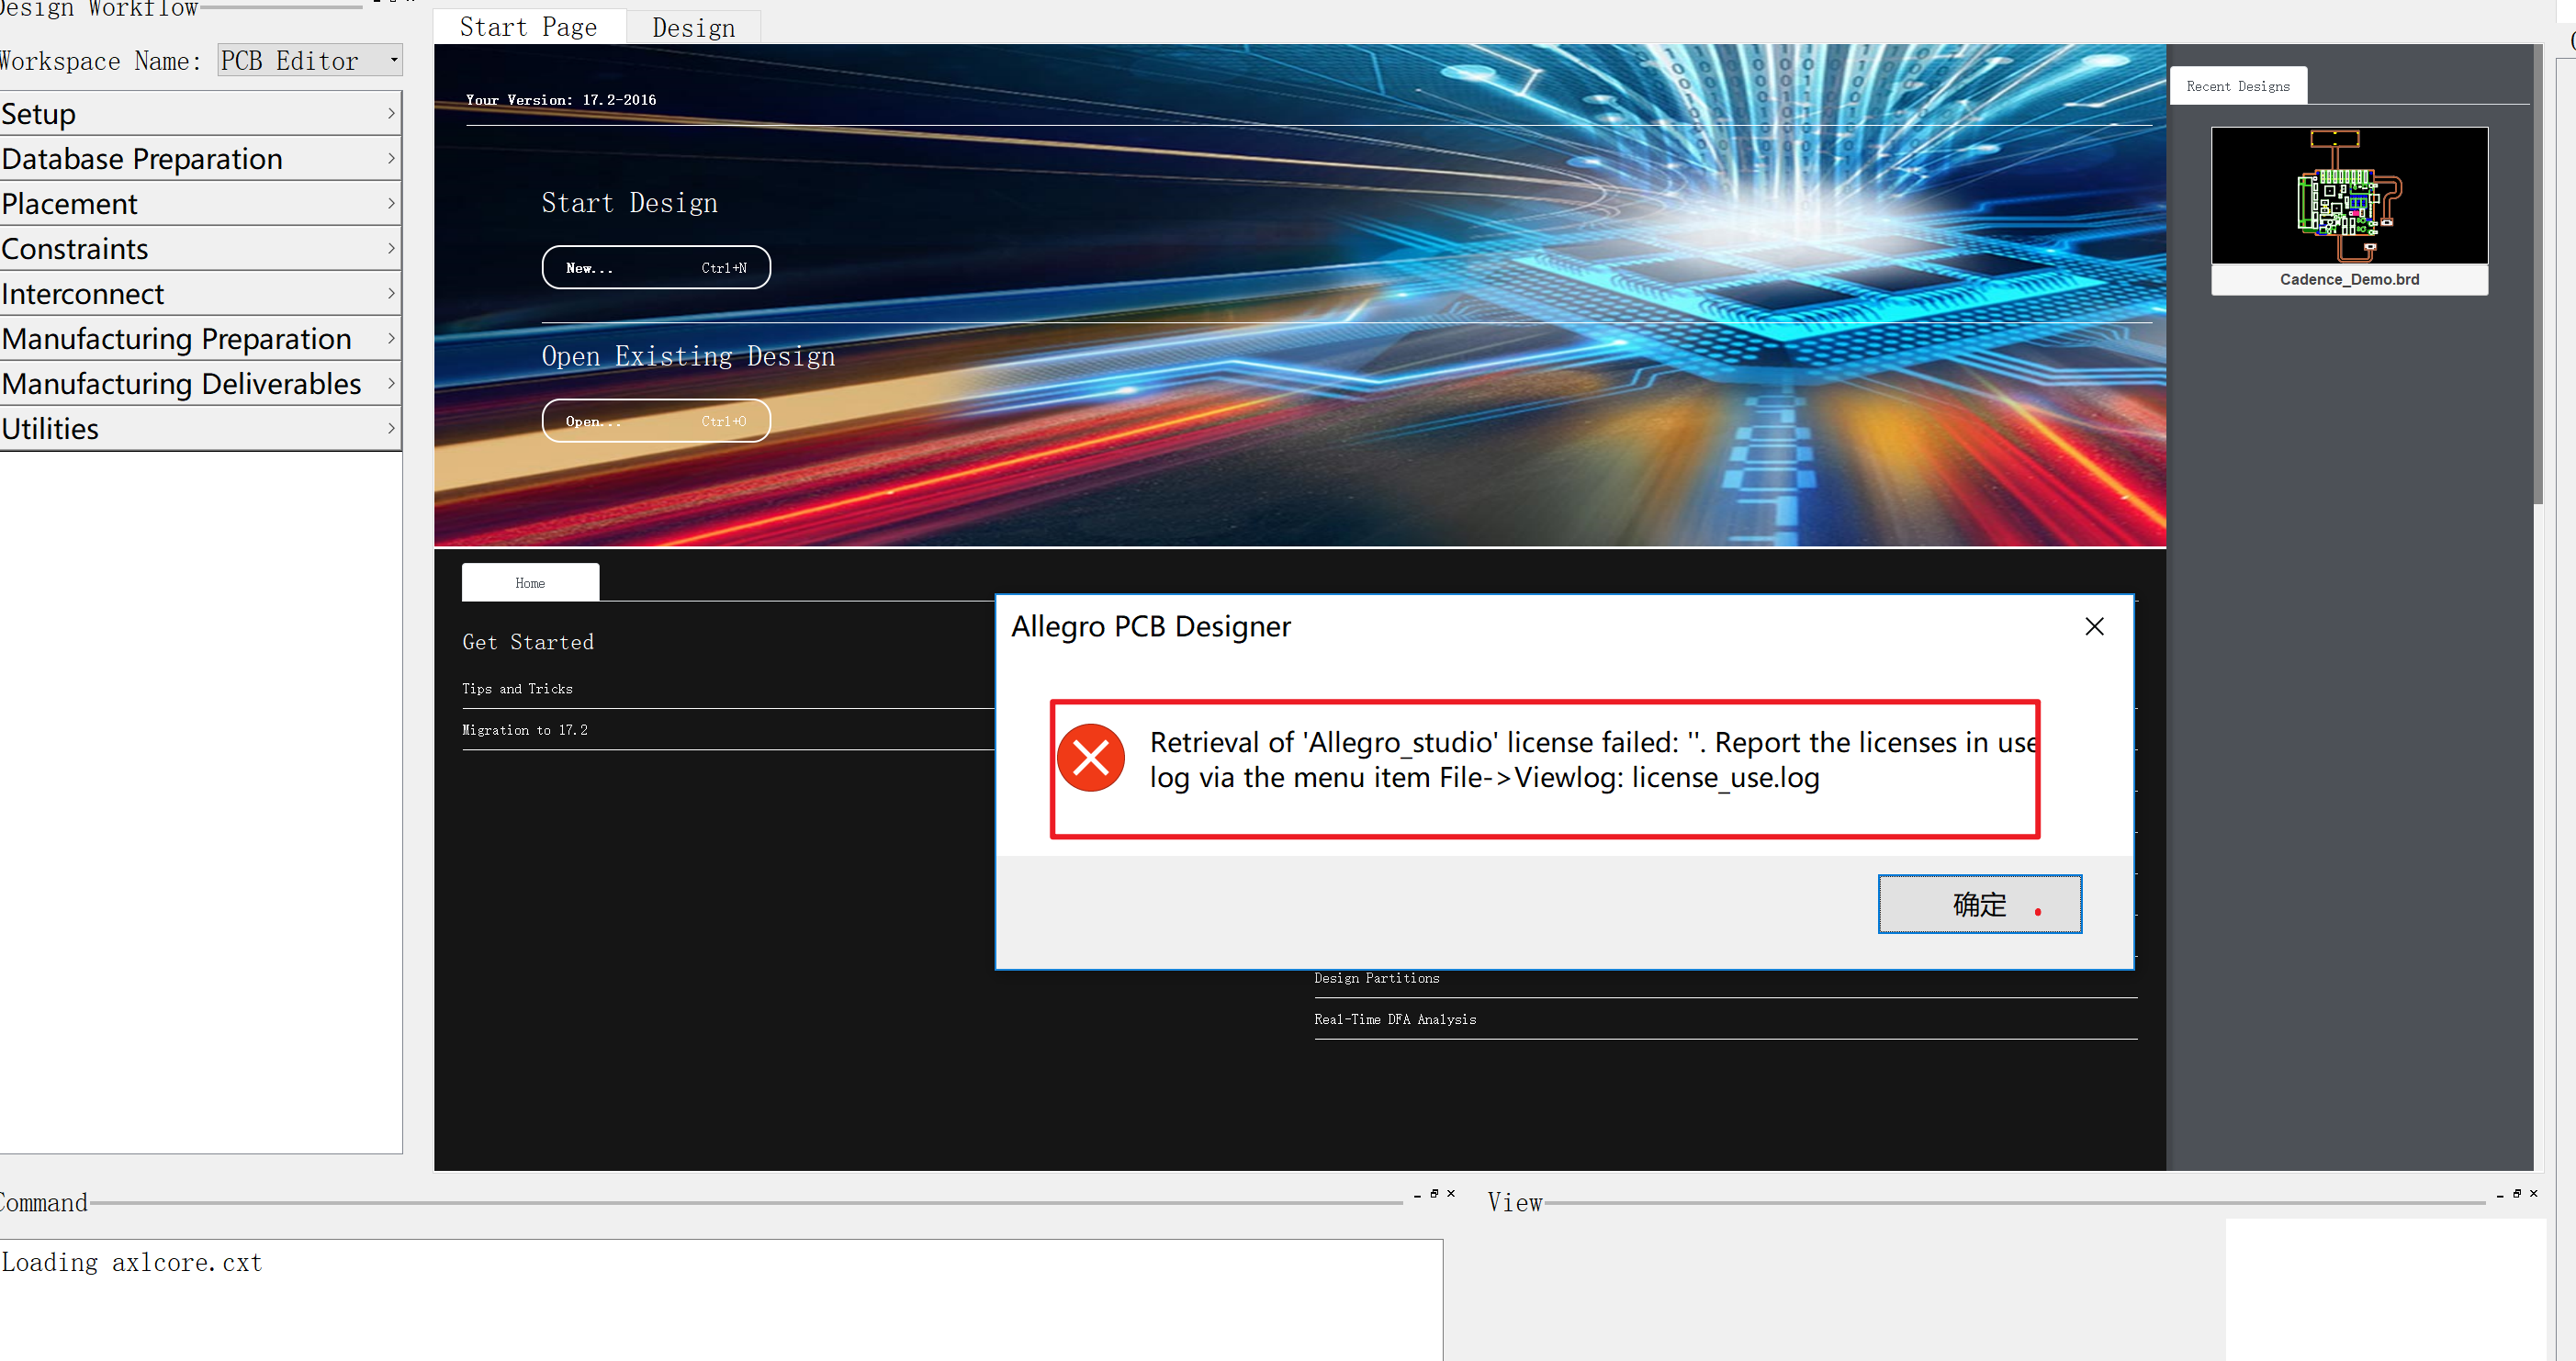This screenshot has width=2576, height=1361.
Task: Close the View panel
Action: click(2534, 1193)
